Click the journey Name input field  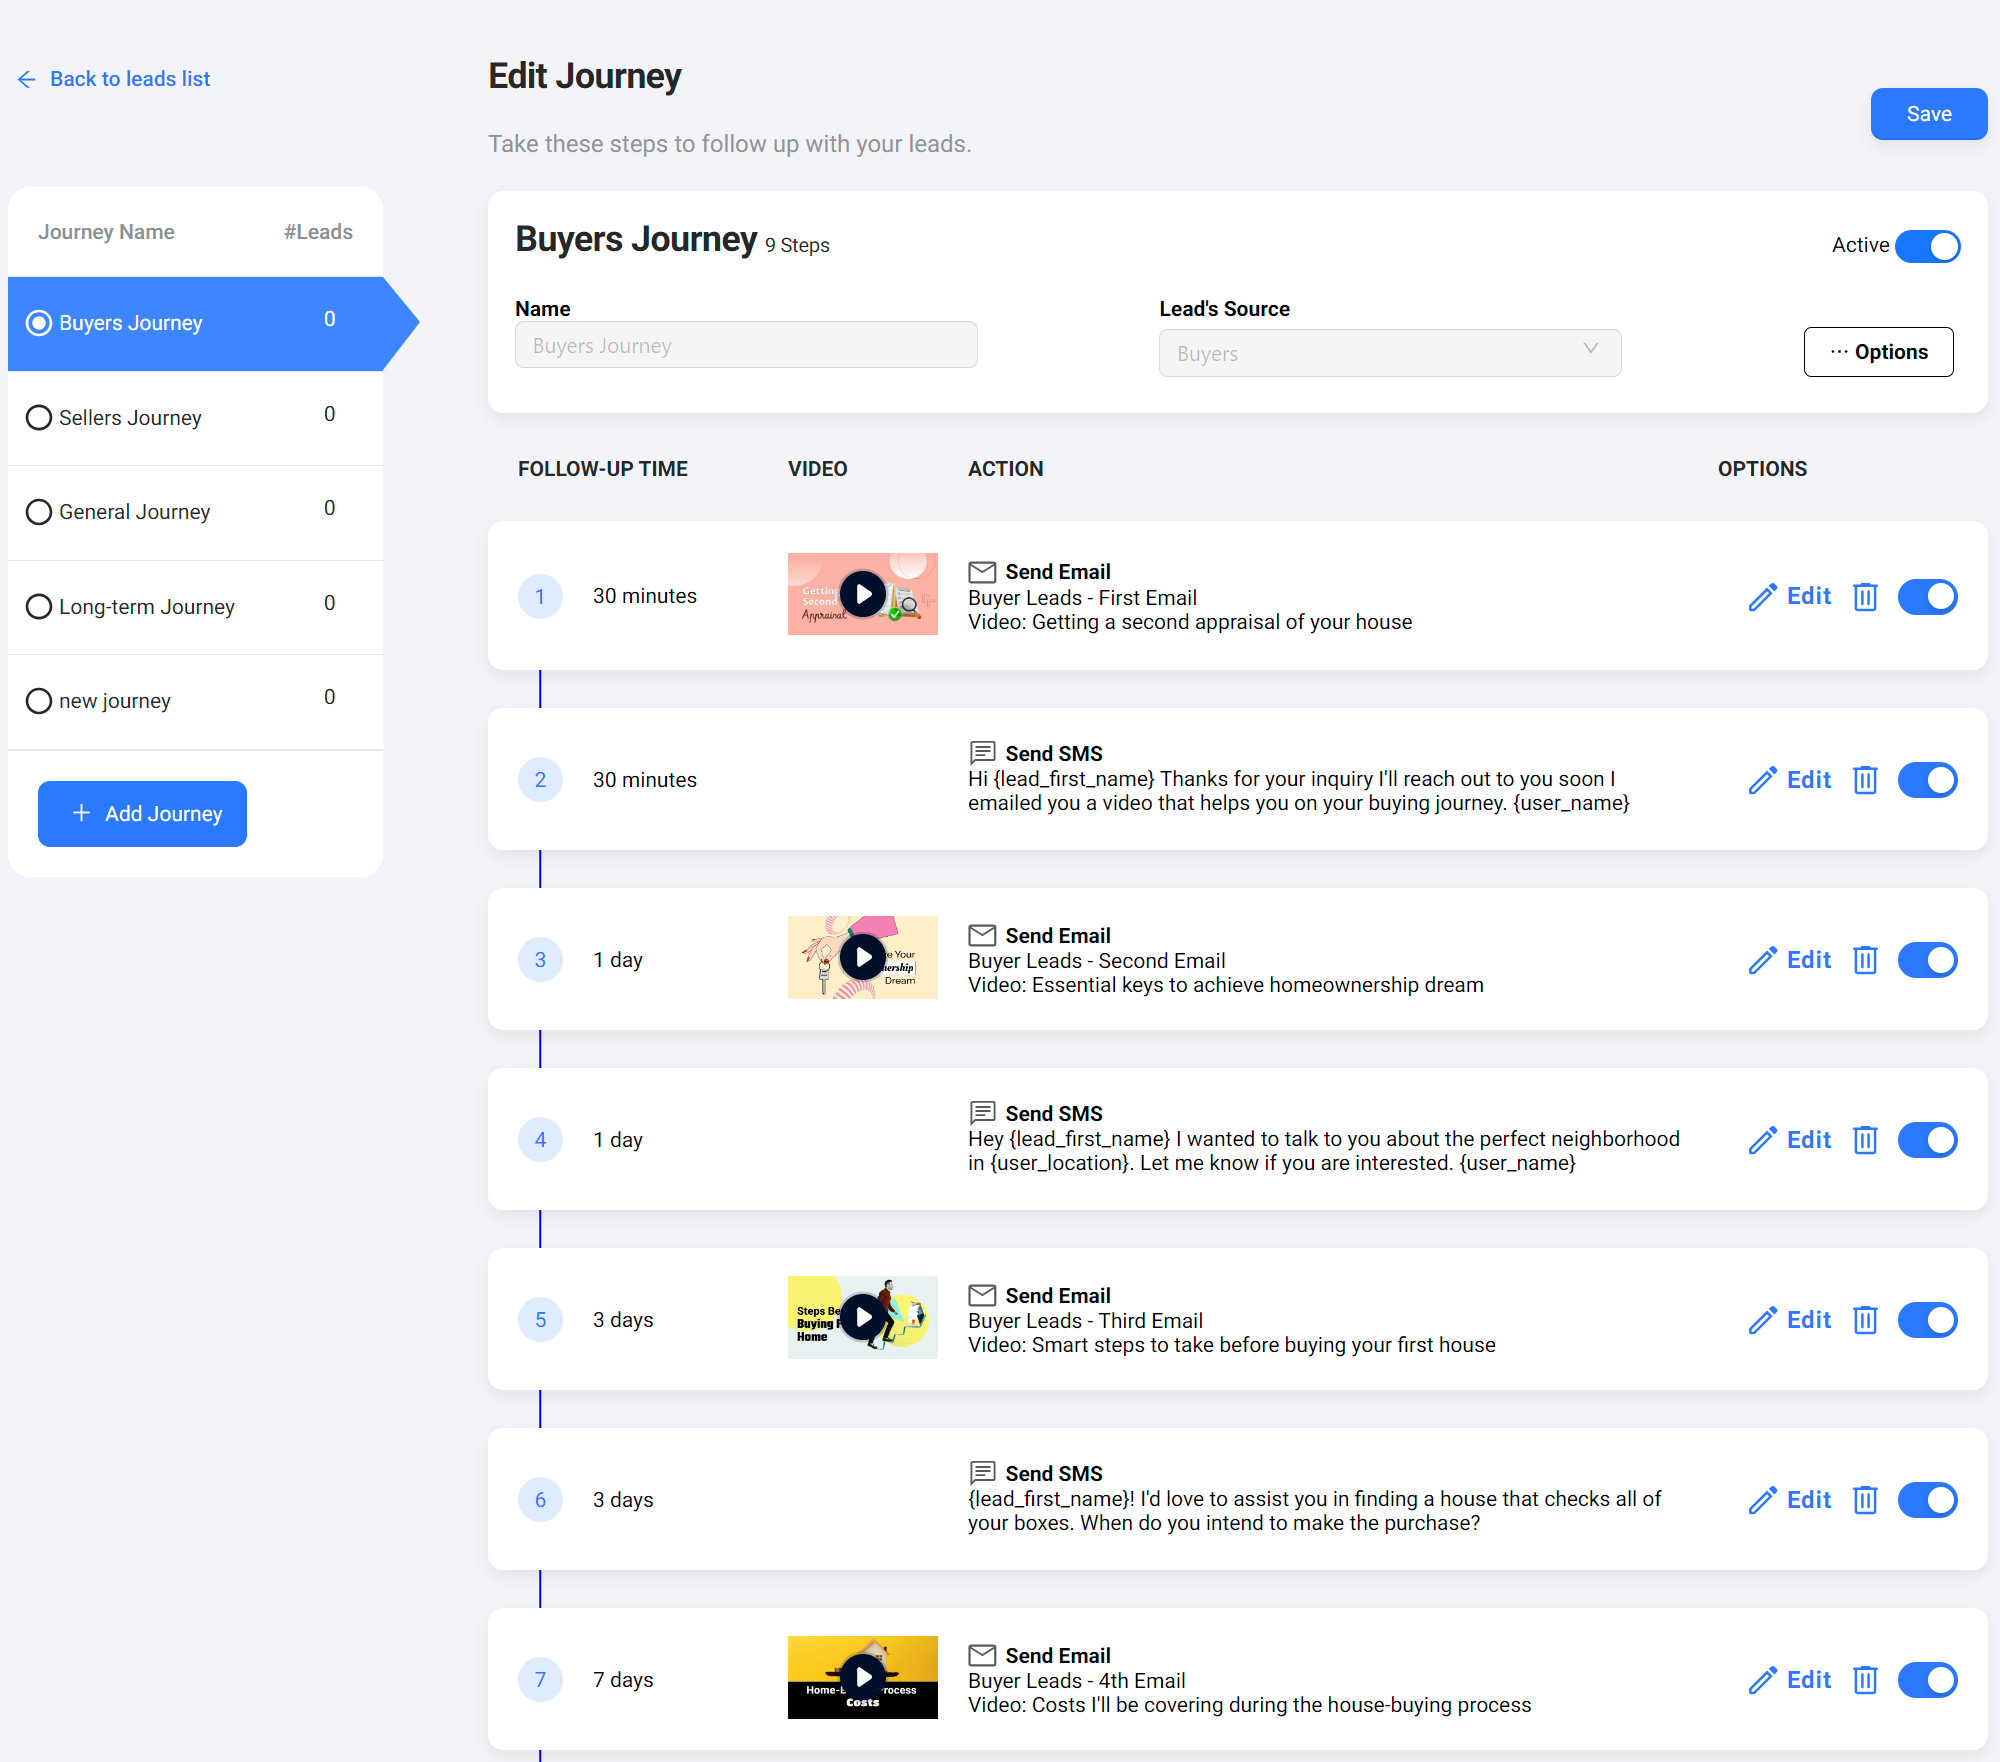(746, 345)
